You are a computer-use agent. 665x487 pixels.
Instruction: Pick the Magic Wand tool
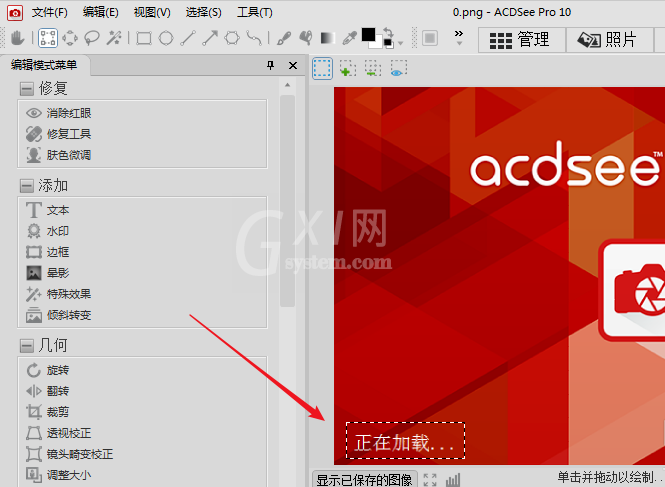(x=114, y=38)
